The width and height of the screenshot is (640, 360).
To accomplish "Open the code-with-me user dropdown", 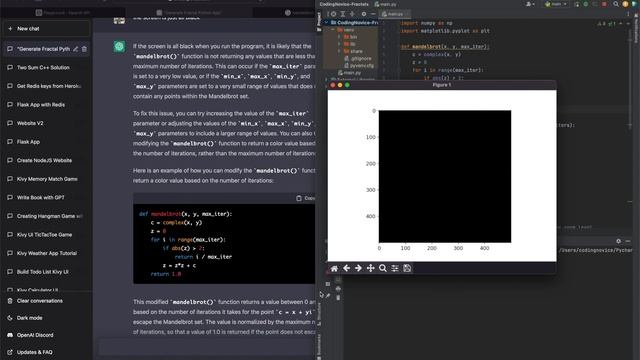I will pos(530,4).
